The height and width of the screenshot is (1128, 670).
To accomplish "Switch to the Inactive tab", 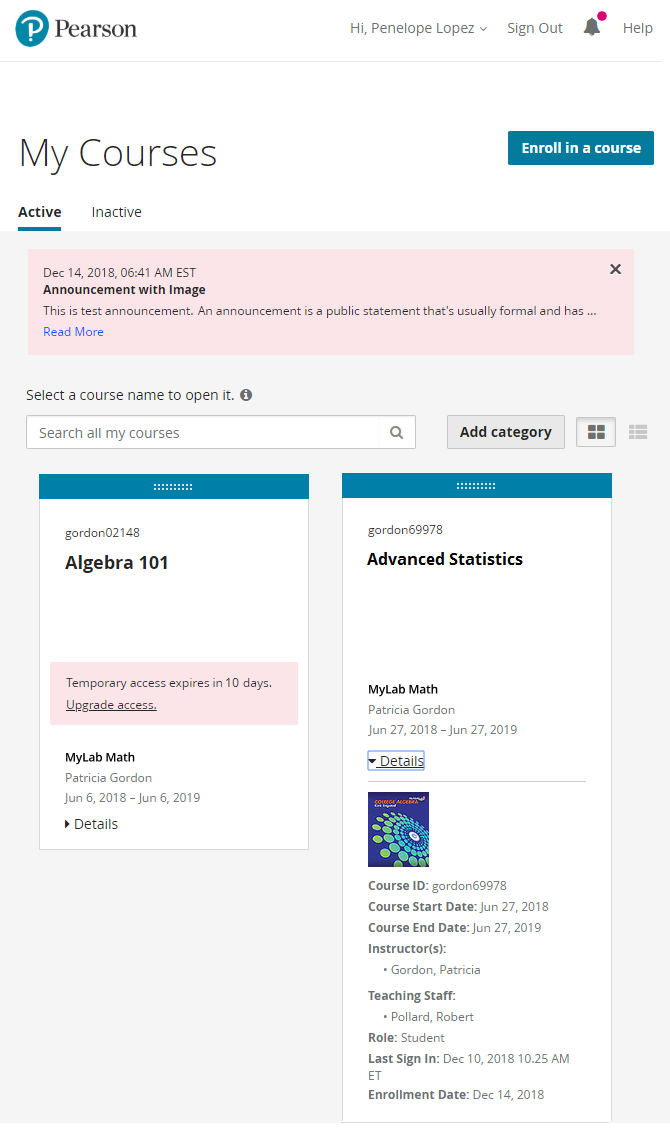I will (116, 212).
